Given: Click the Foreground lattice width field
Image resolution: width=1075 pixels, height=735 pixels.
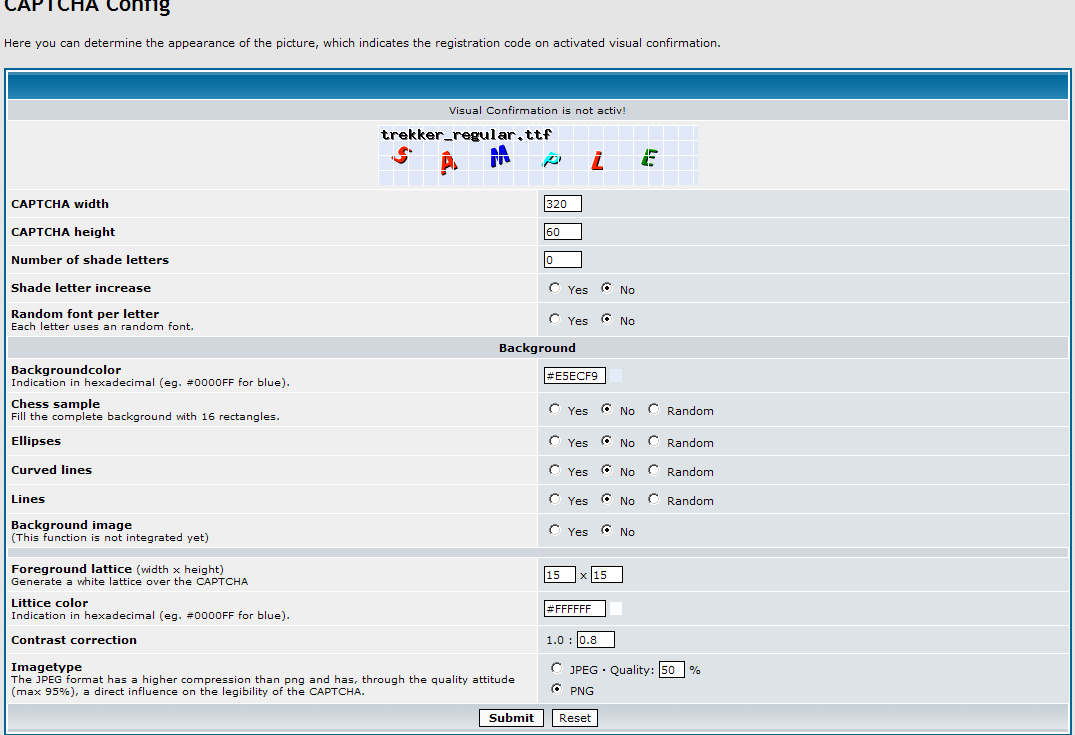Looking at the screenshot, I should [559, 575].
